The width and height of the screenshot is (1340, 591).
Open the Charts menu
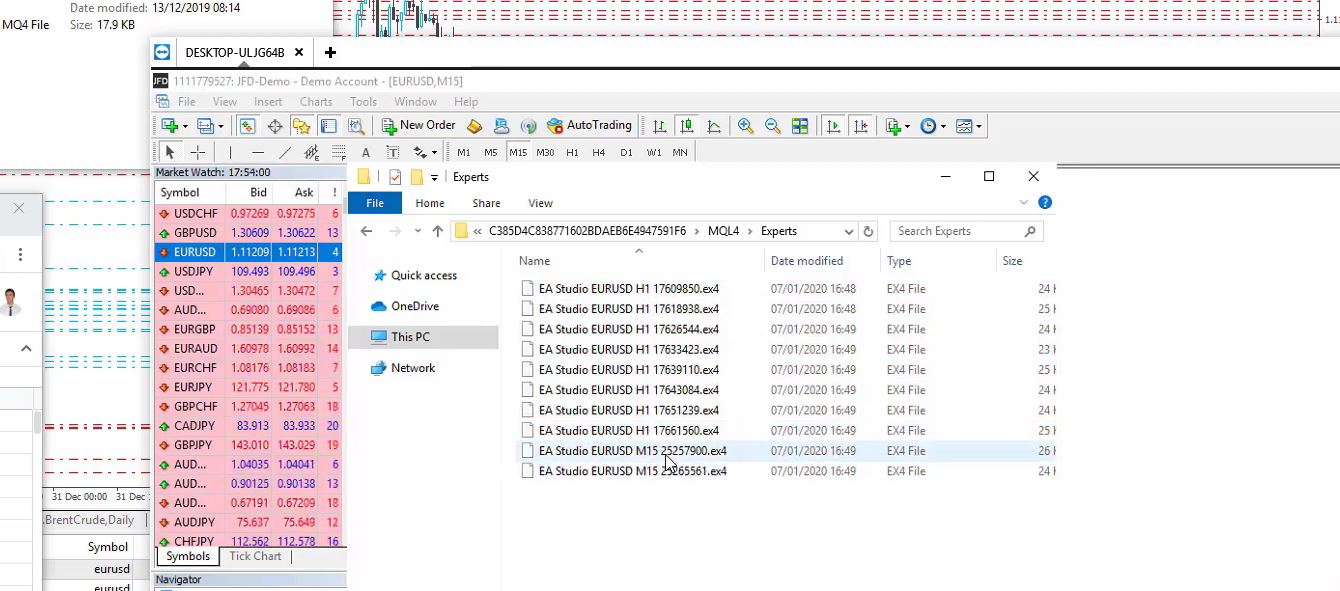click(315, 101)
